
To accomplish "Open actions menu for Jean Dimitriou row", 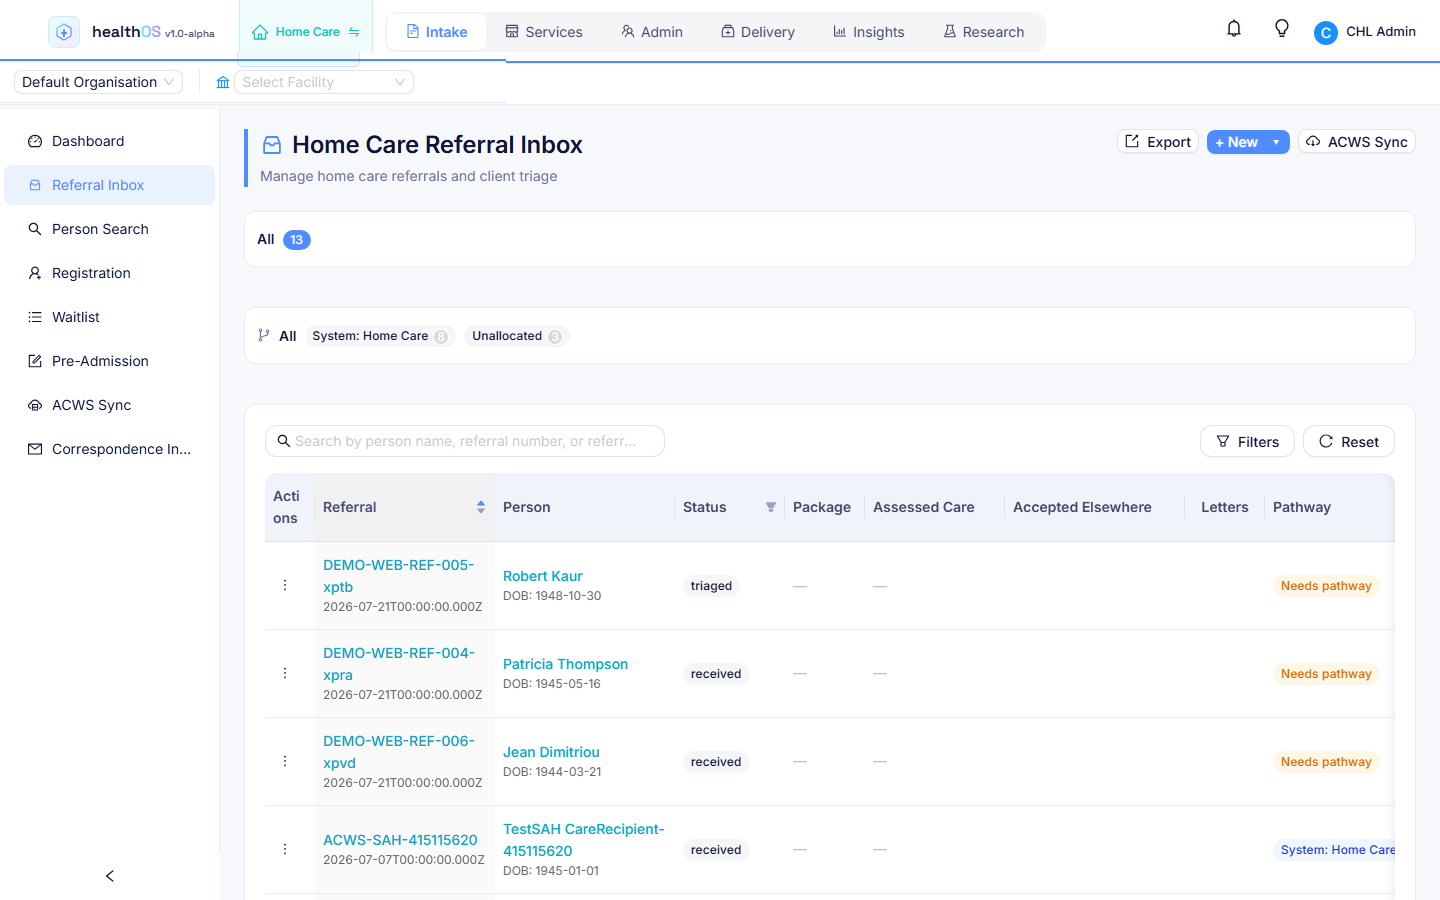I will [x=285, y=761].
